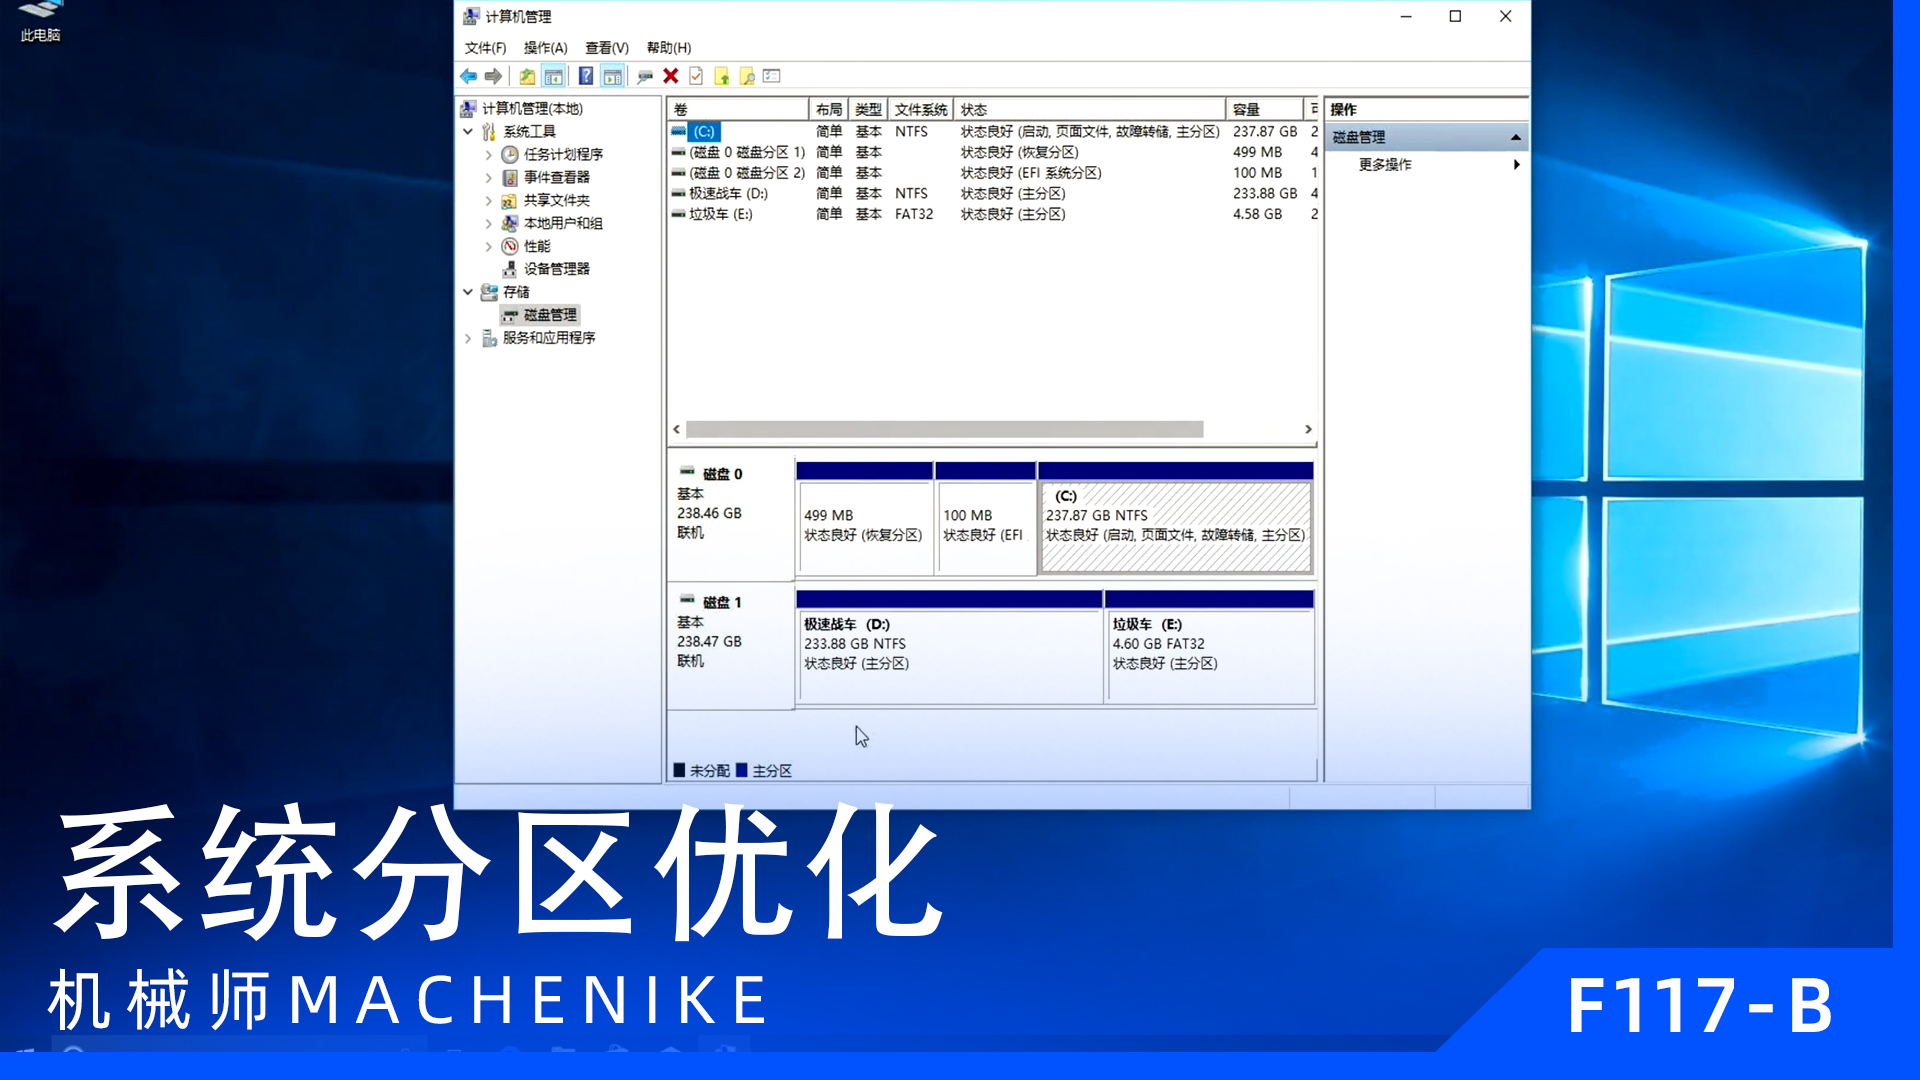Screen dimensions: 1920x1080
Task: Open Help with the question mark icon
Action: coord(586,76)
